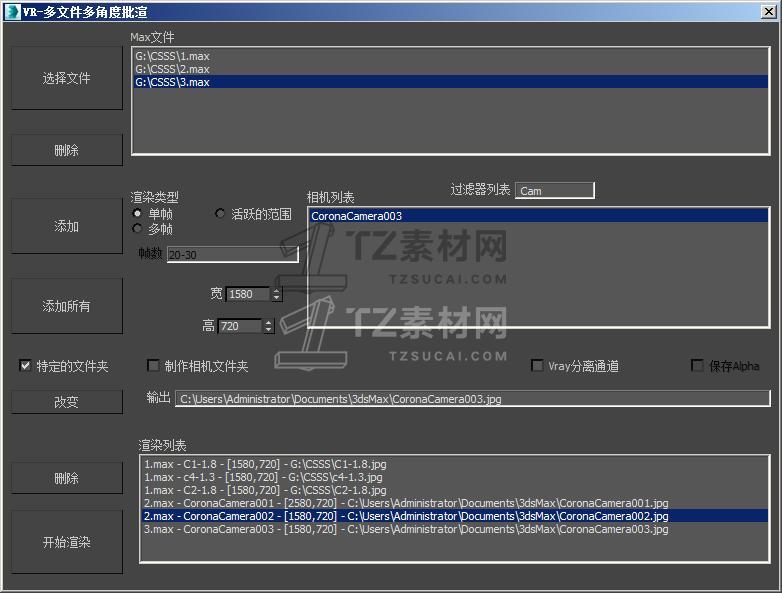Viewport: 782px width, 593px height.
Task: Select G:\CSSS\3.max in Max文件 list
Action: [450, 82]
